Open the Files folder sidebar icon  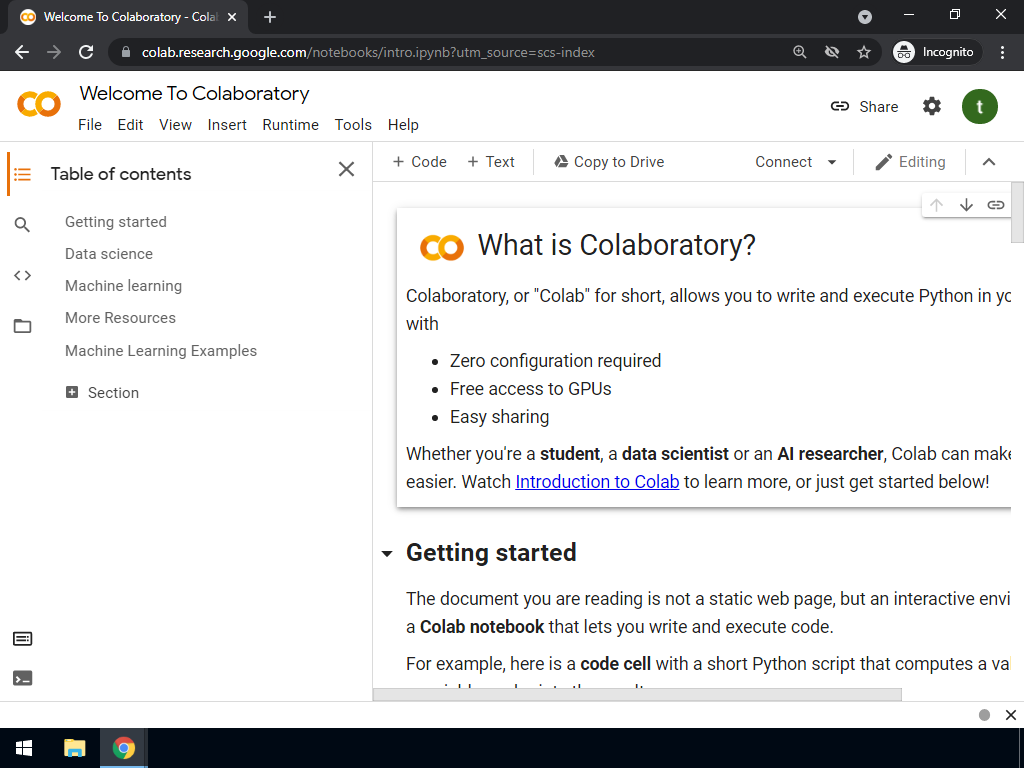22,326
